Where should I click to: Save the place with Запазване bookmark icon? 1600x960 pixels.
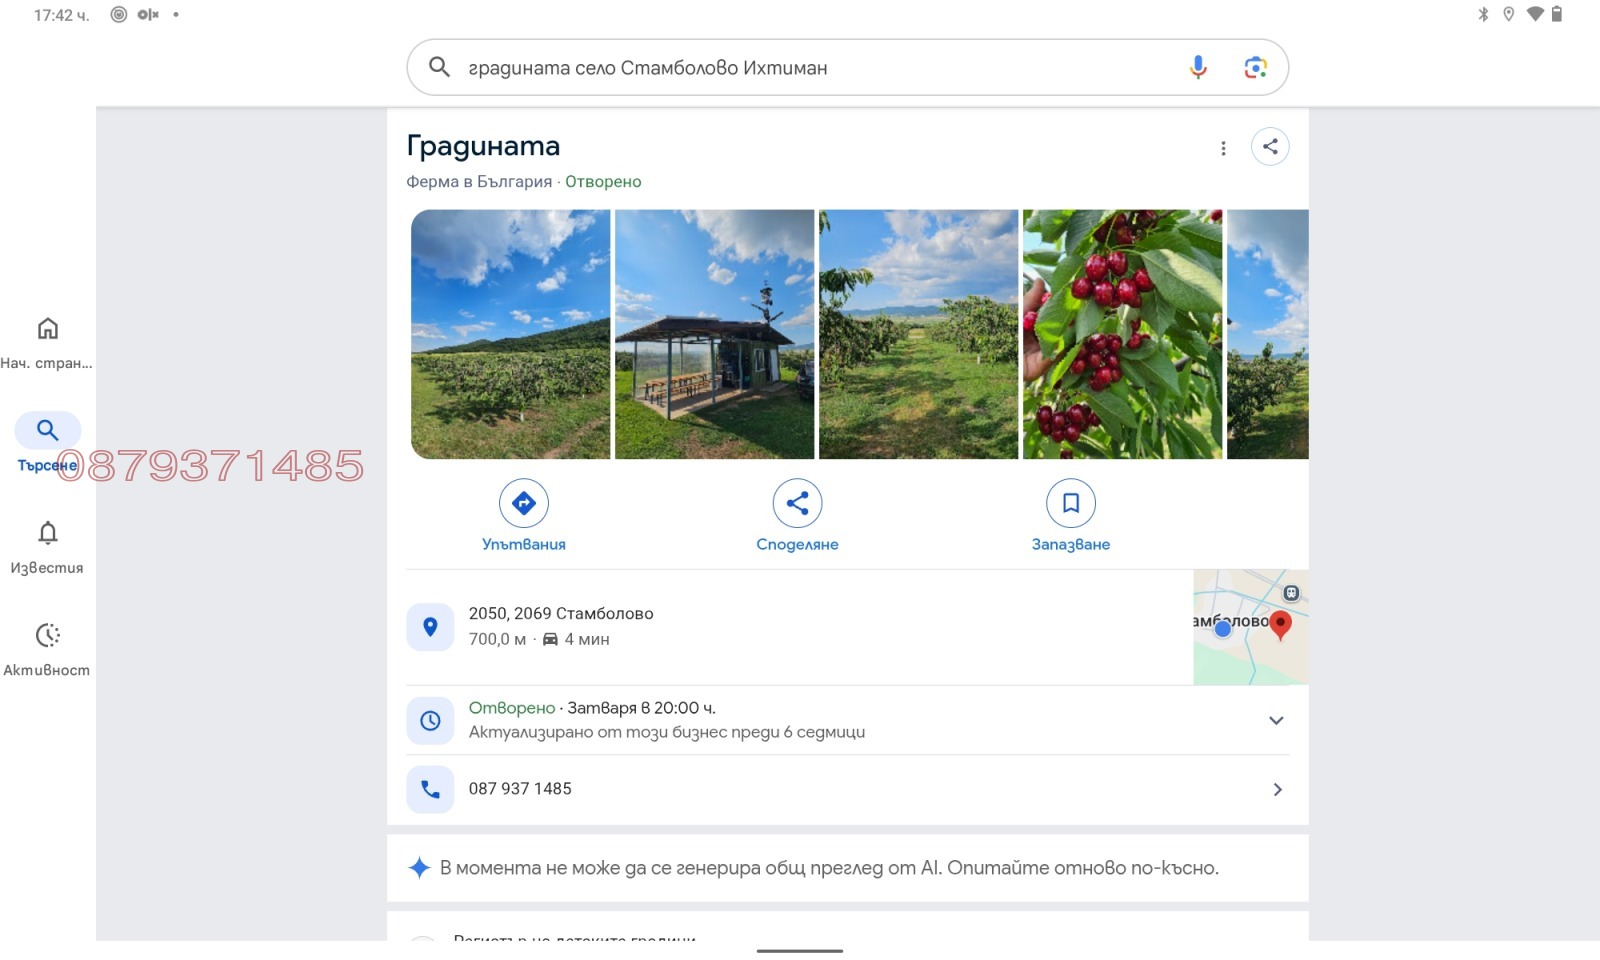click(x=1071, y=503)
